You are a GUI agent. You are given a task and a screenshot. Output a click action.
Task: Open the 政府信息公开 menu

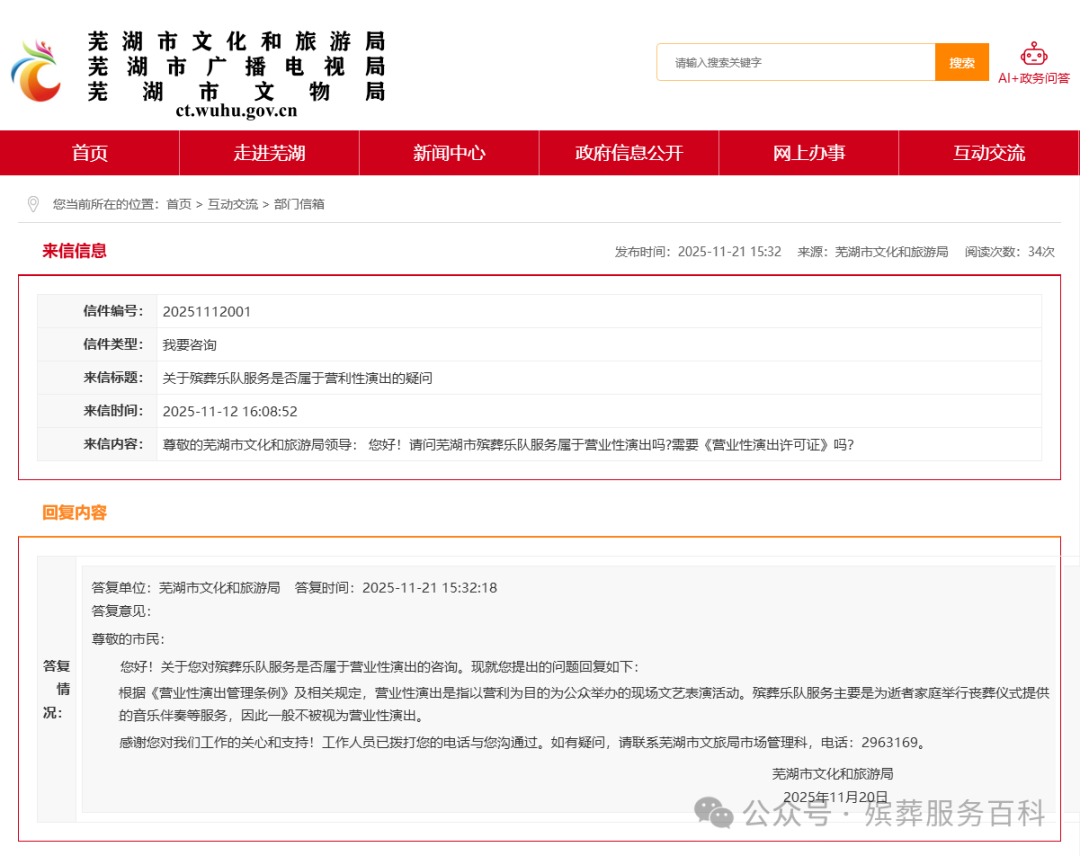628,152
